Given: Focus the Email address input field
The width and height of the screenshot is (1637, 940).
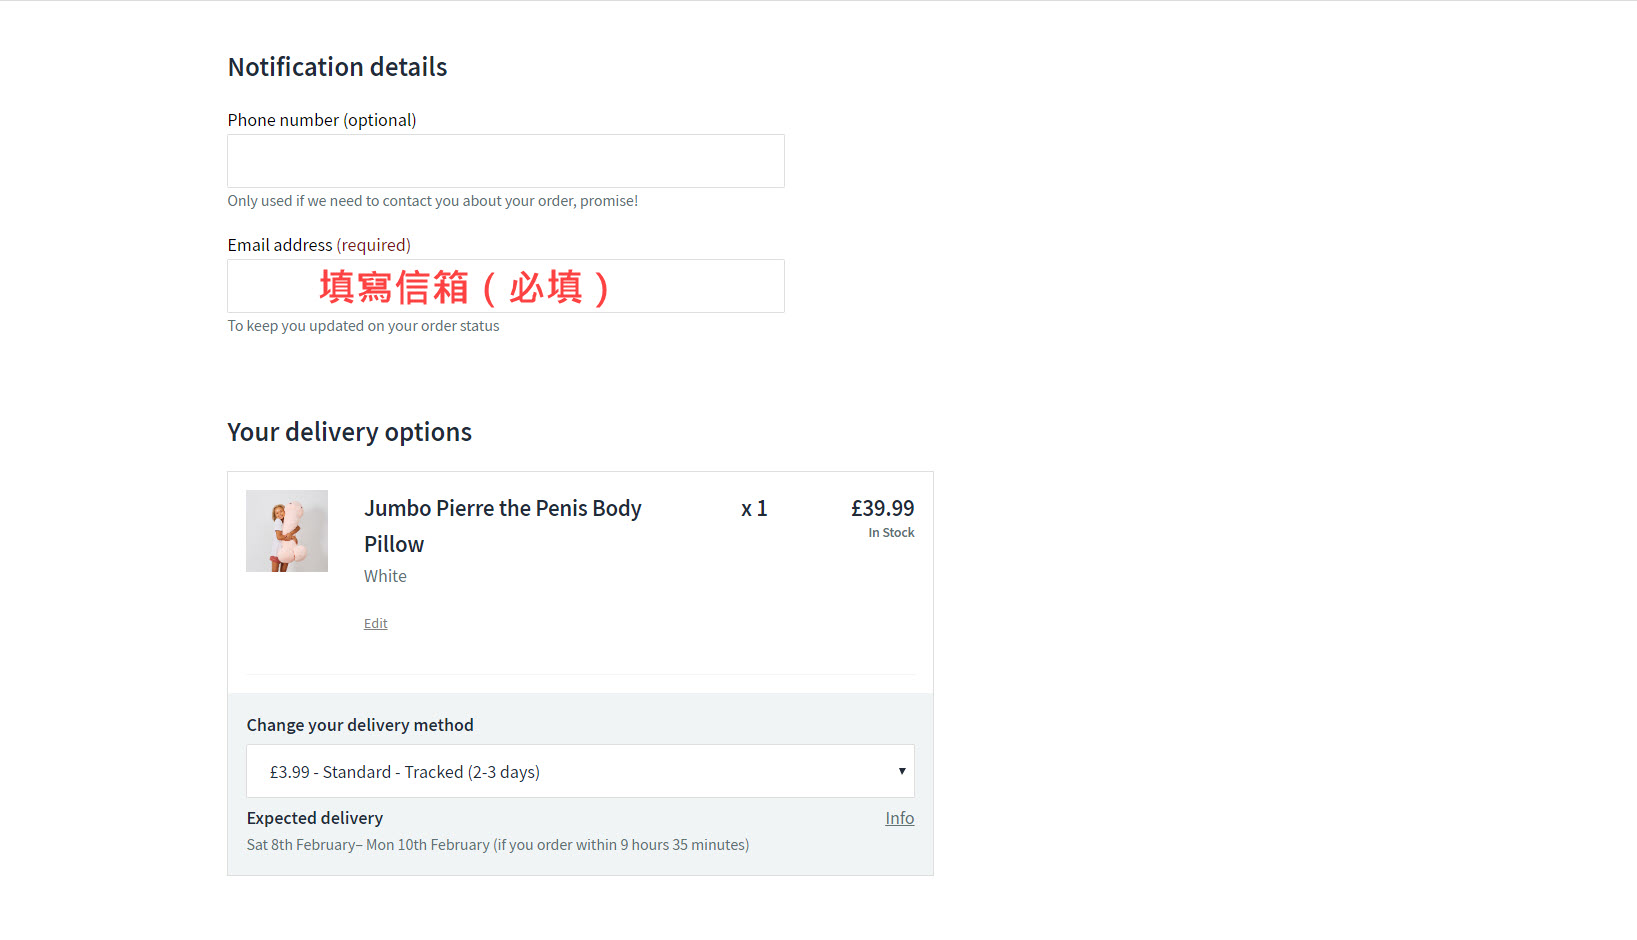Looking at the screenshot, I should pos(505,286).
